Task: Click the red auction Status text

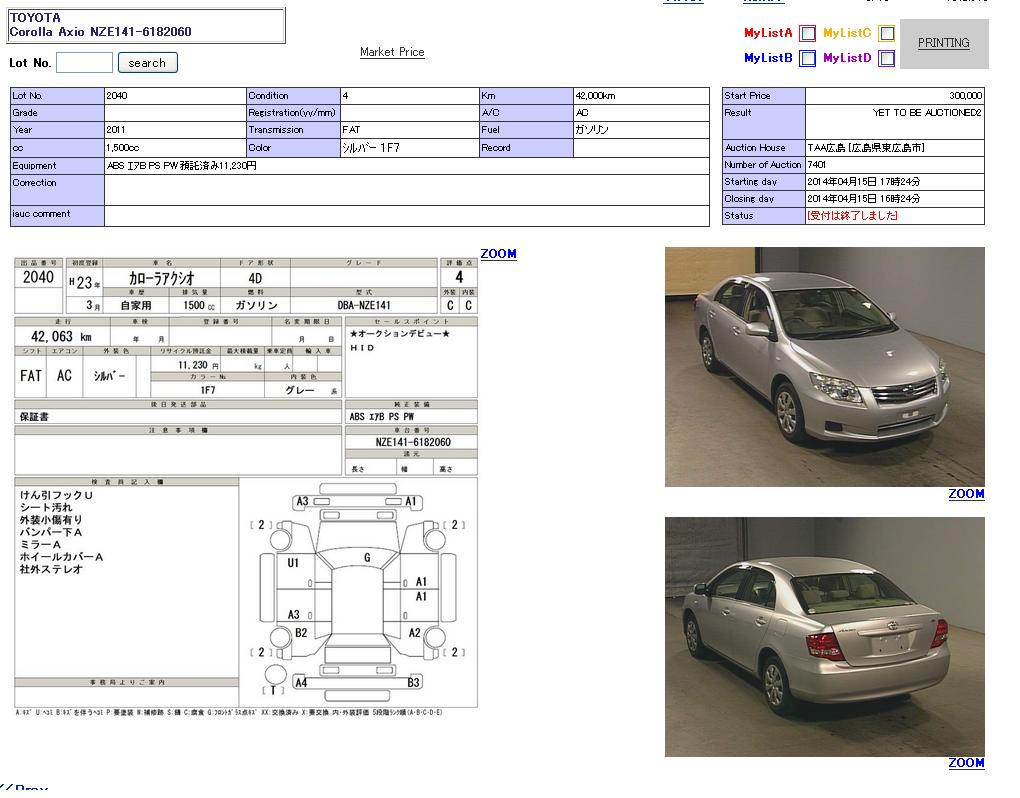Action: [x=852, y=216]
